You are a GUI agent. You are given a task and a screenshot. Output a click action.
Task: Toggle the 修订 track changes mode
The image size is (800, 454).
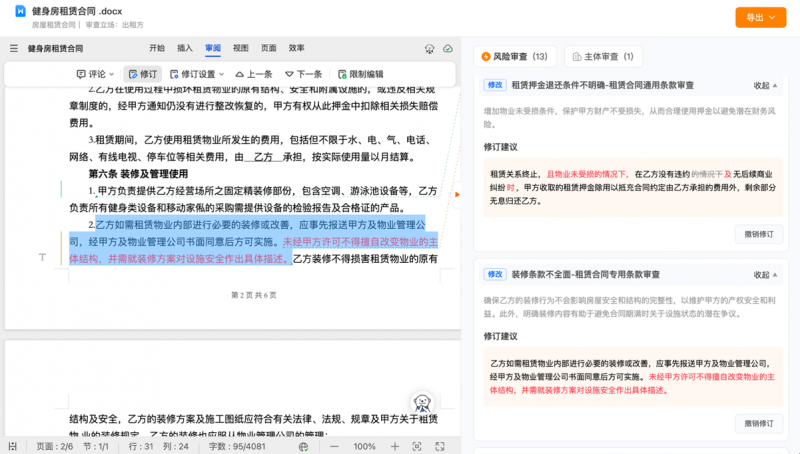pyautogui.click(x=143, y=74)
